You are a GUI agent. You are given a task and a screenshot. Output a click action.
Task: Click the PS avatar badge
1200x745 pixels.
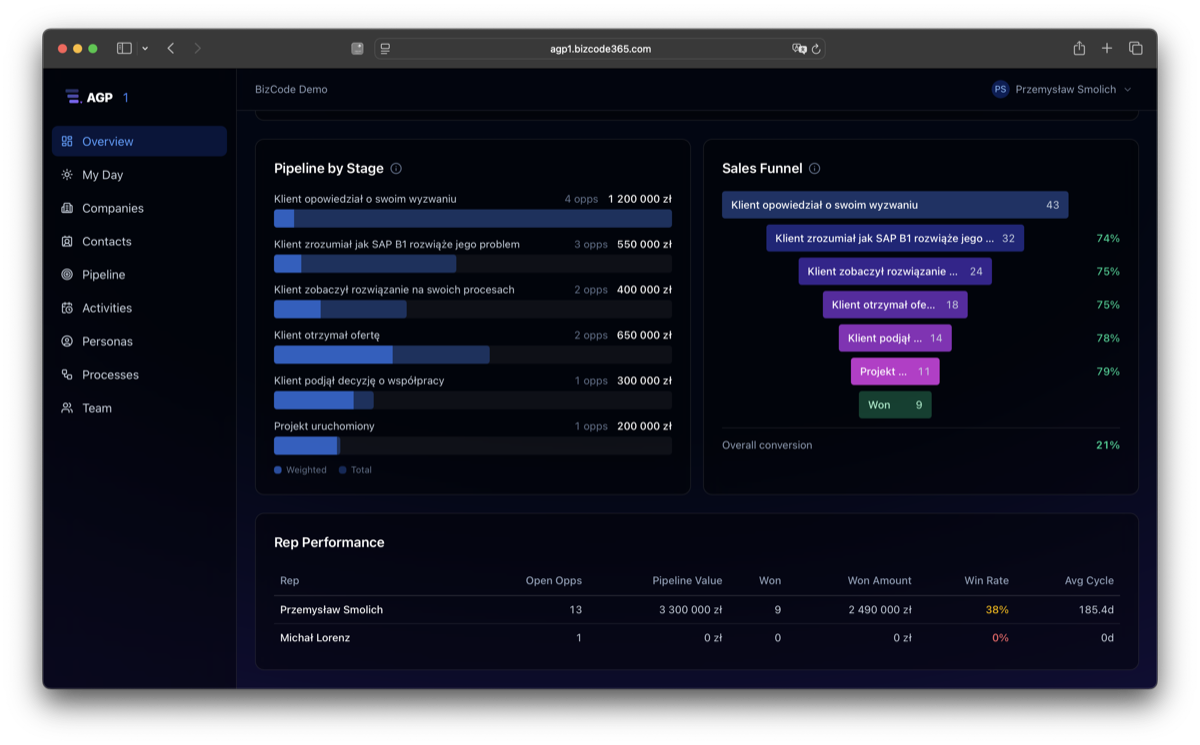[x=1000, y=89]
